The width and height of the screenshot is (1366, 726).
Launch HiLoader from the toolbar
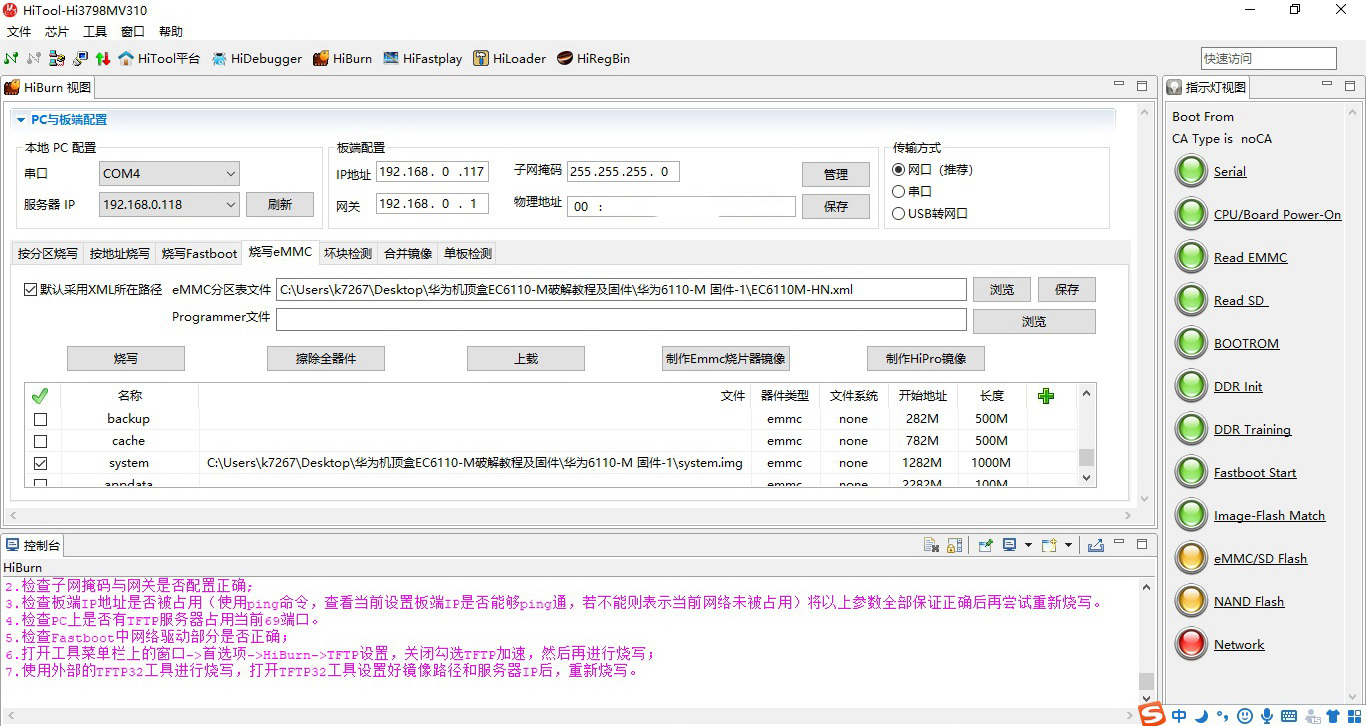(x=510, y=59)
